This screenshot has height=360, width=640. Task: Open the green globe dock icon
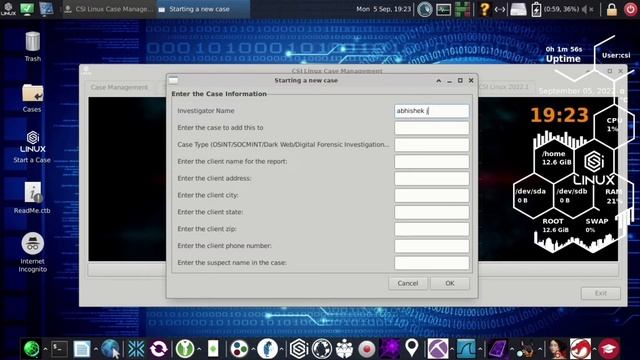click(31, 349)
